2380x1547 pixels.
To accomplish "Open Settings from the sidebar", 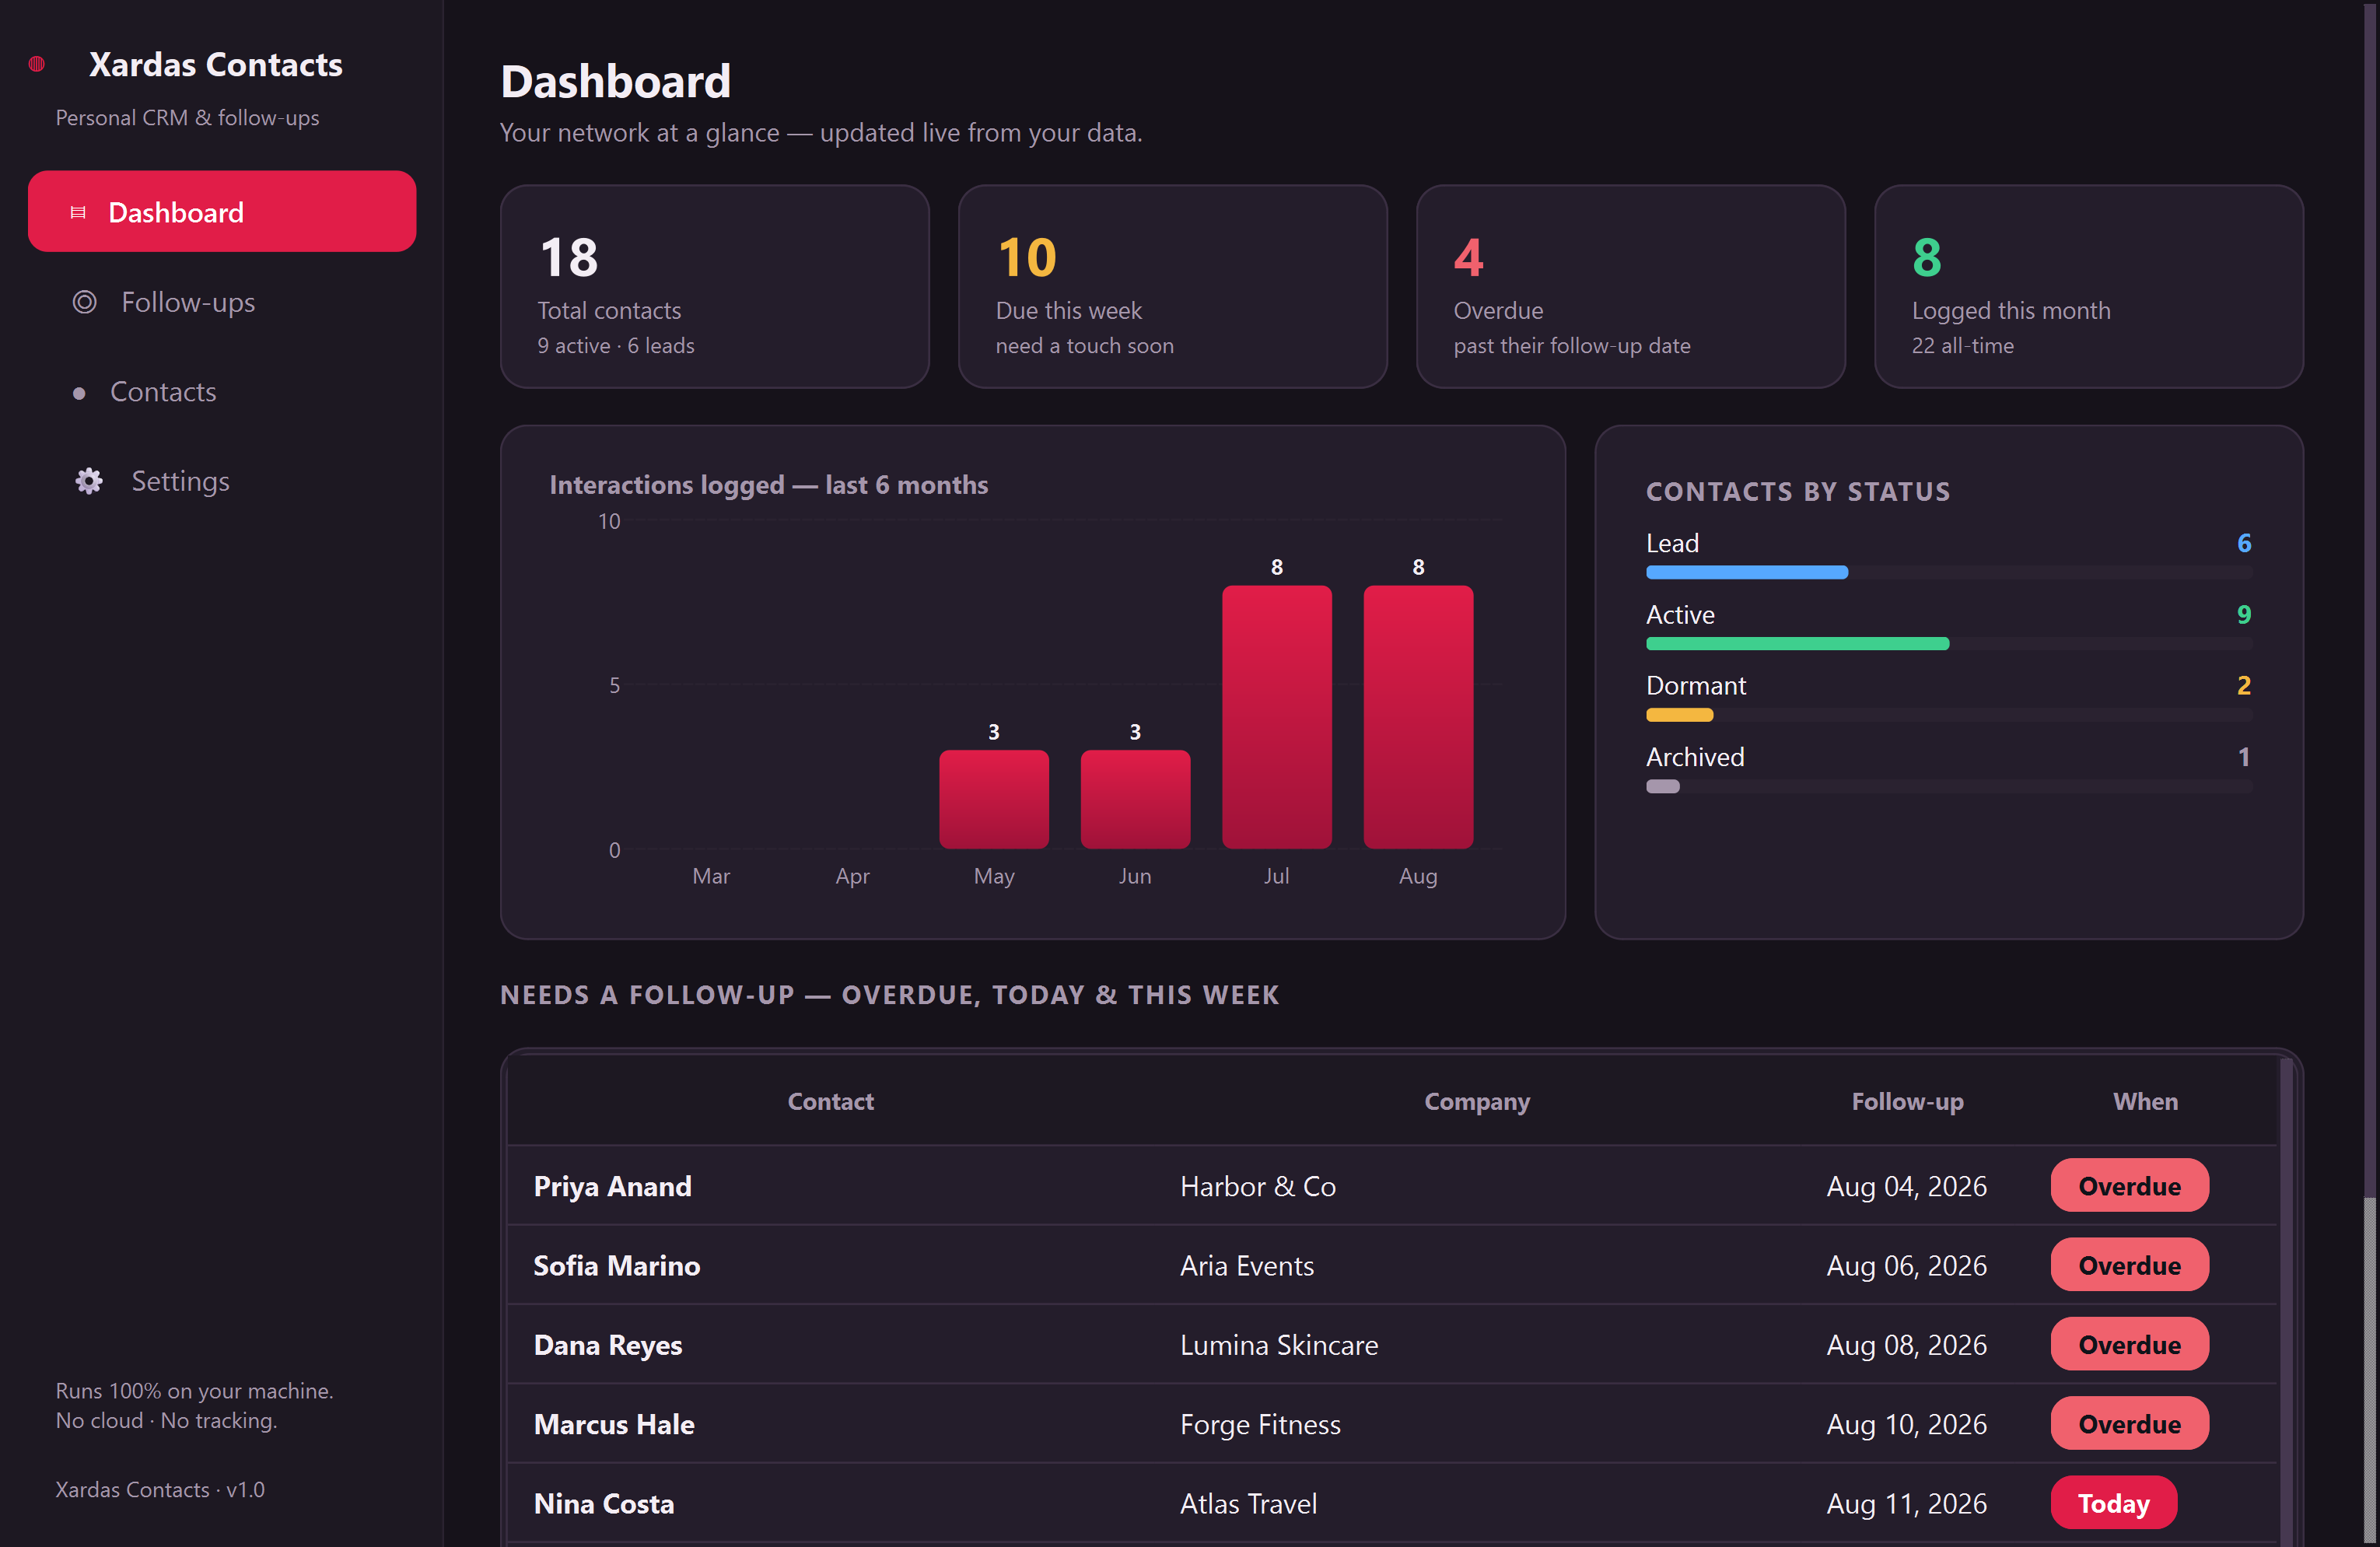I will pyautogui.click(x=222, y=481).
